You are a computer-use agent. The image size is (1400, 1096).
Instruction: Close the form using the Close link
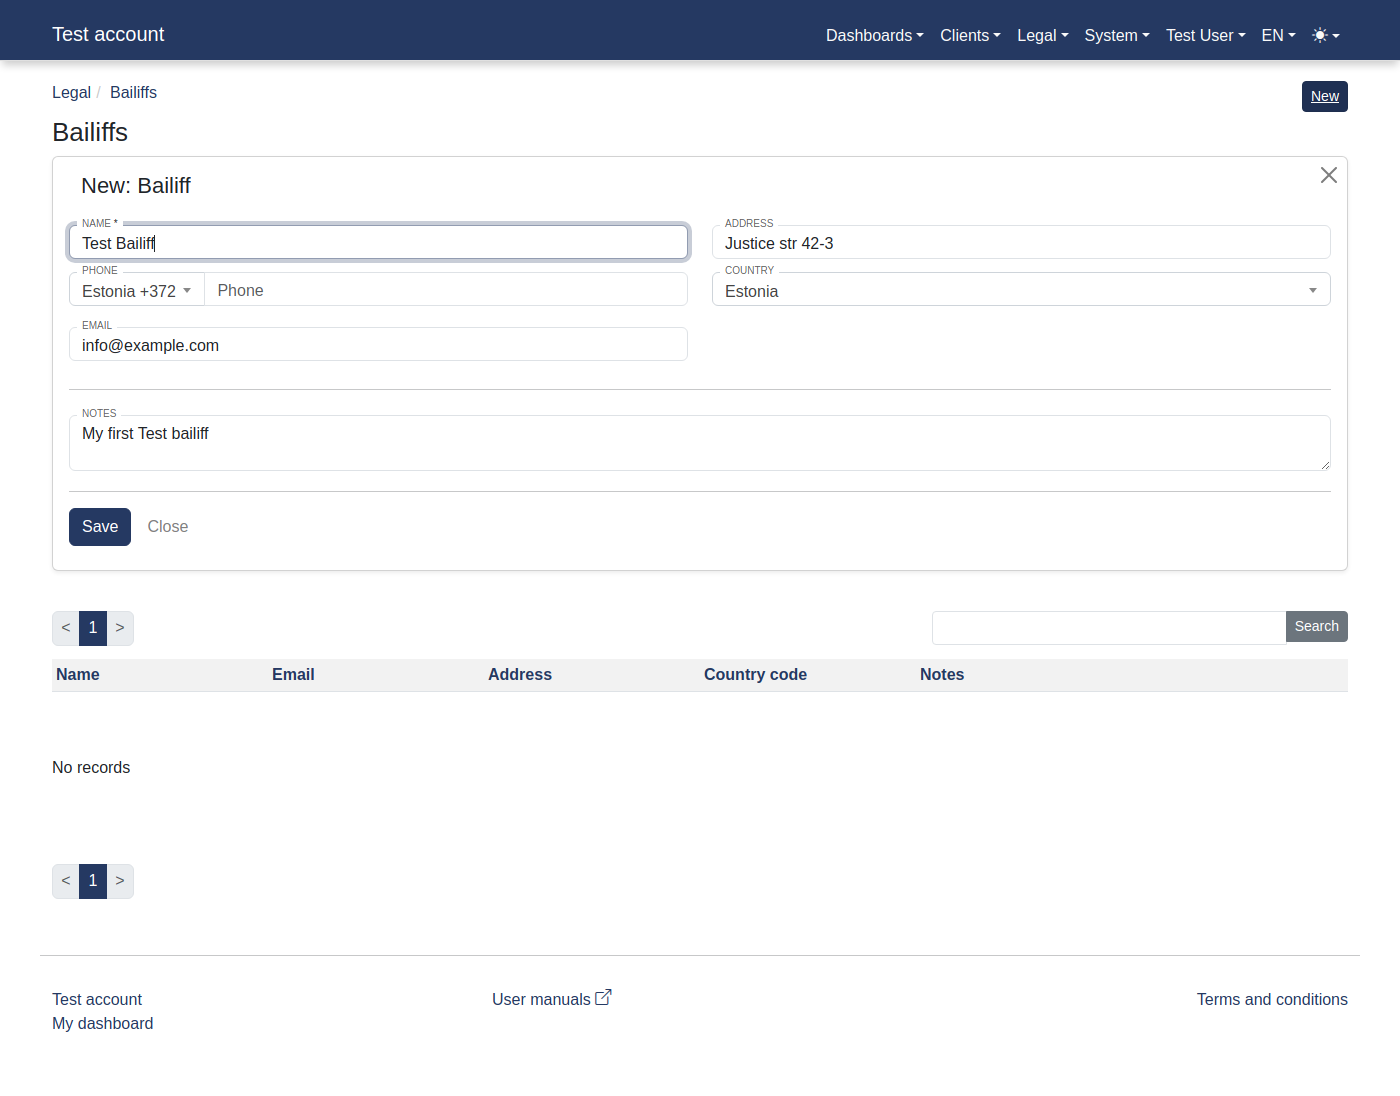pyautogui.click(x=167, y=527)
